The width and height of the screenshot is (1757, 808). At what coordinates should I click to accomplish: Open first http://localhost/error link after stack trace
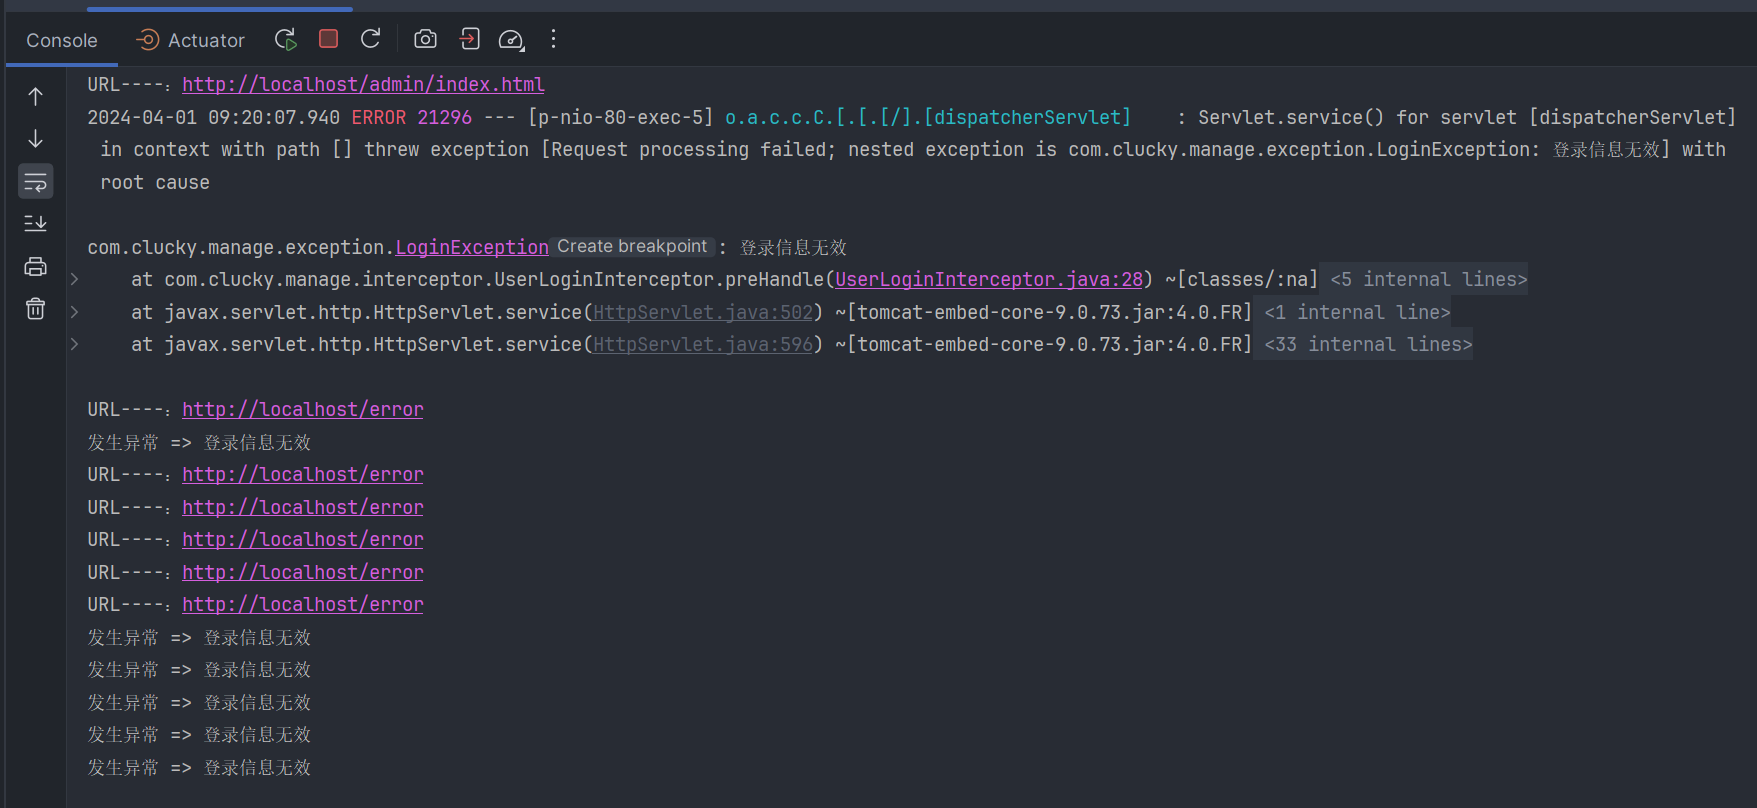(x=303, y=410)
